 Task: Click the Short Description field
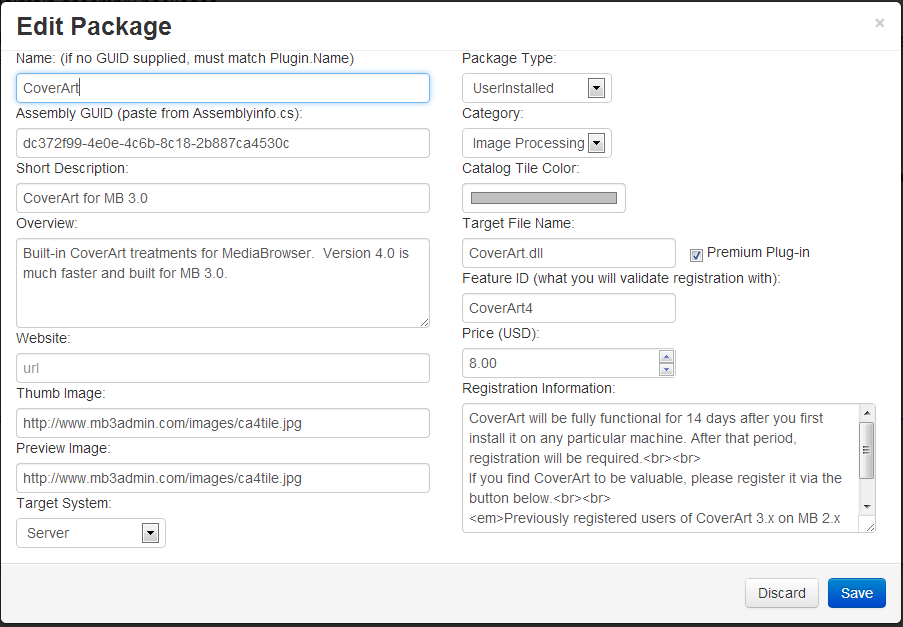pos(223,198)
